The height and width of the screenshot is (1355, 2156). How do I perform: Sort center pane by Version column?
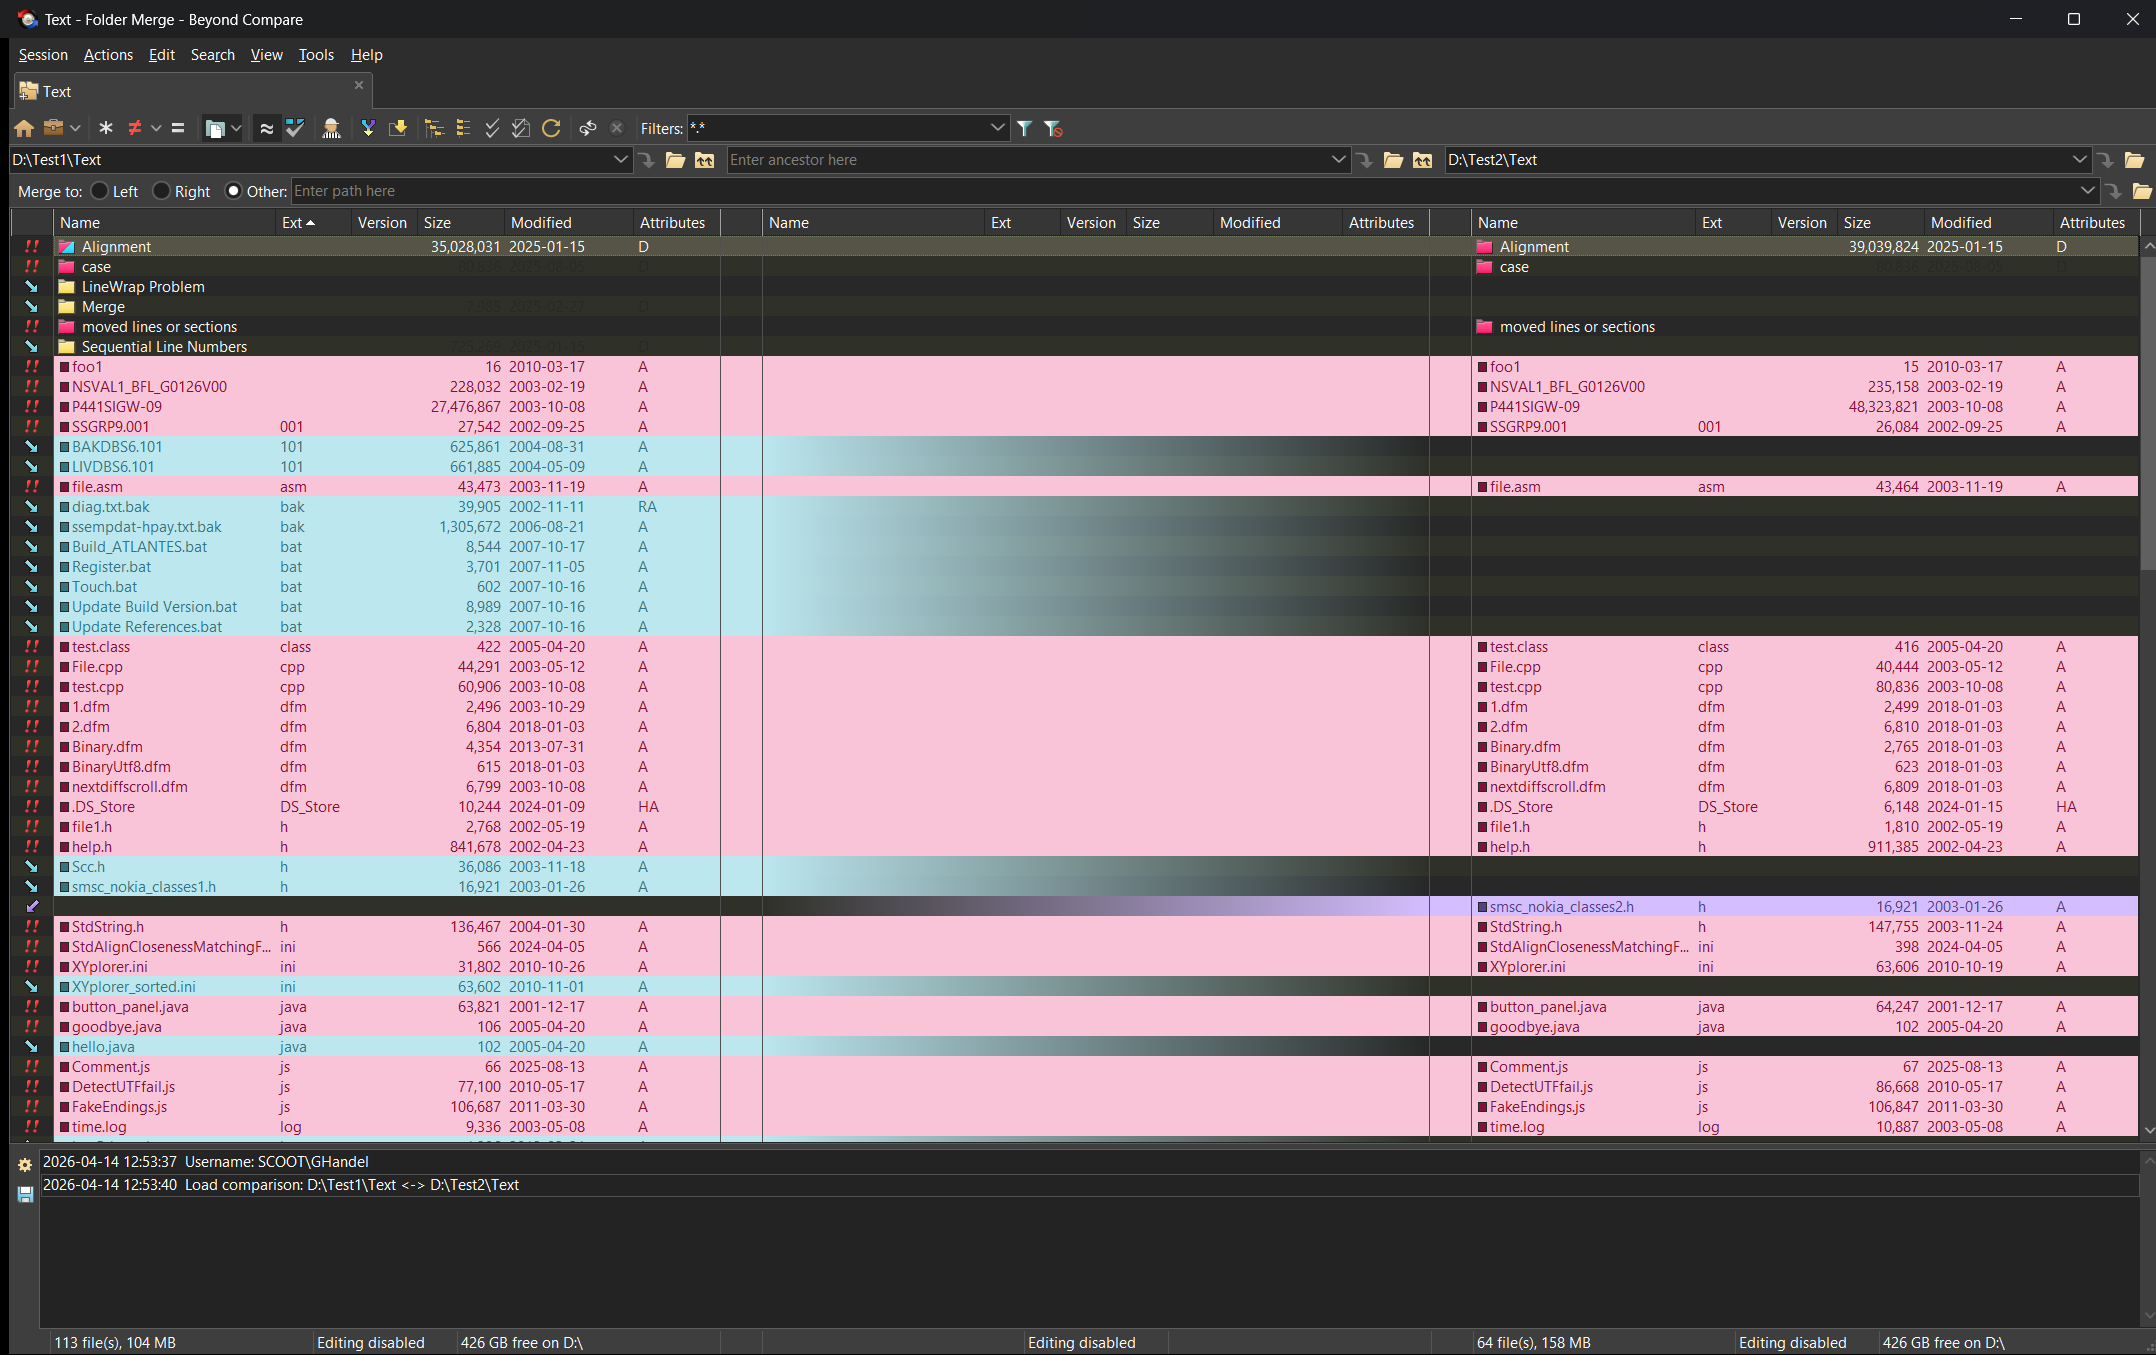click(1091, 223)
